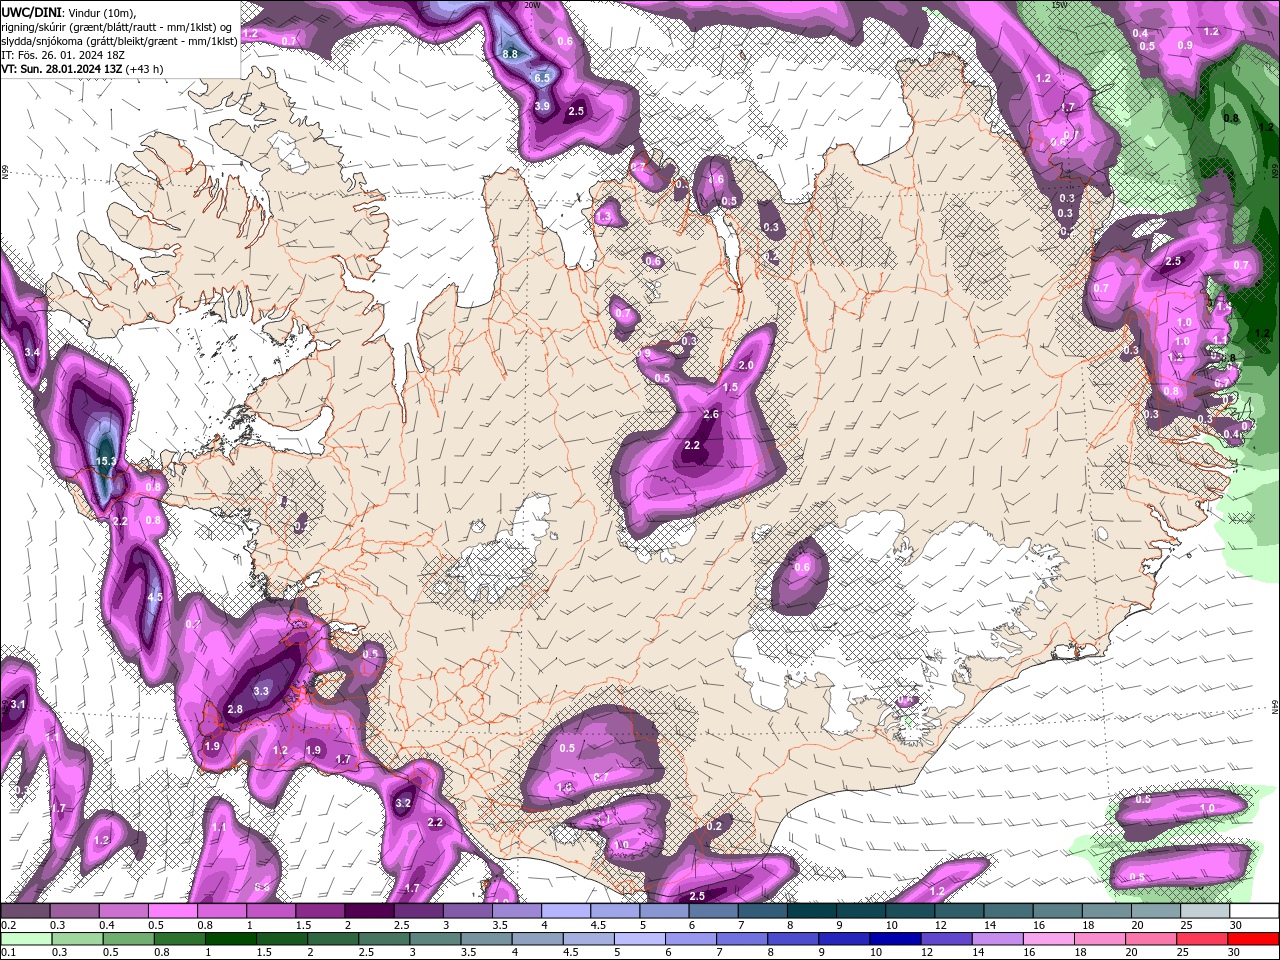Screen dimensions: 1280x960
Task: Click the 6.5 precipitation value on the map
Action: tap(542, 77)
